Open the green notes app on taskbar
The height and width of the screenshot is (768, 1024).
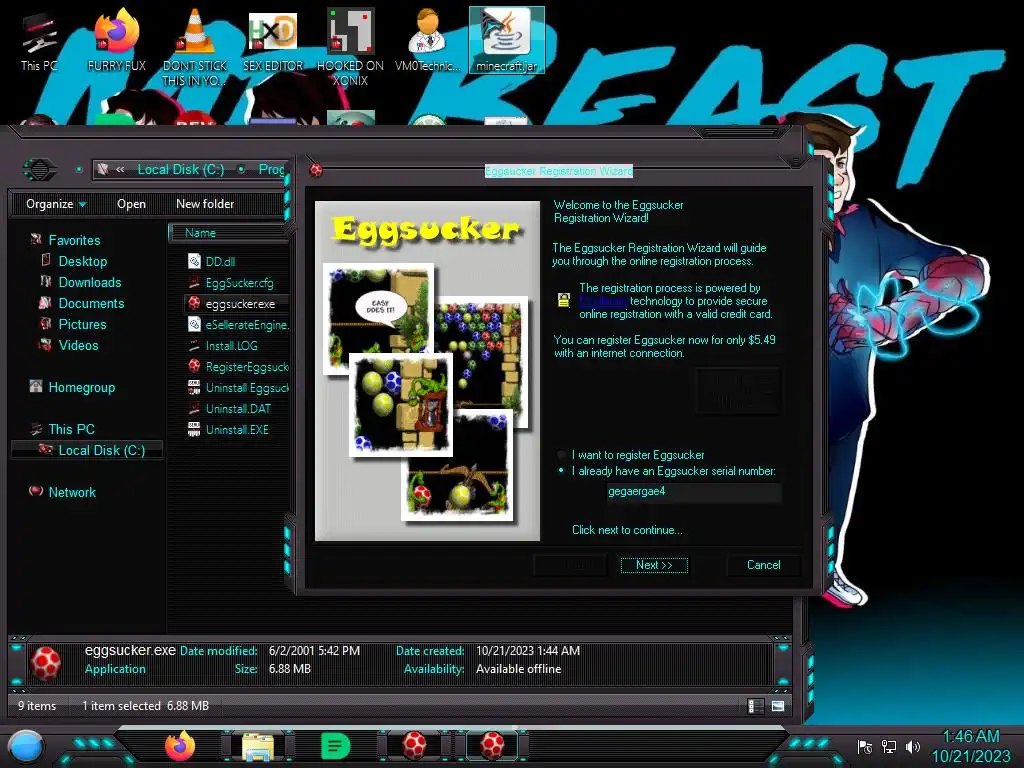coord(336,746)
